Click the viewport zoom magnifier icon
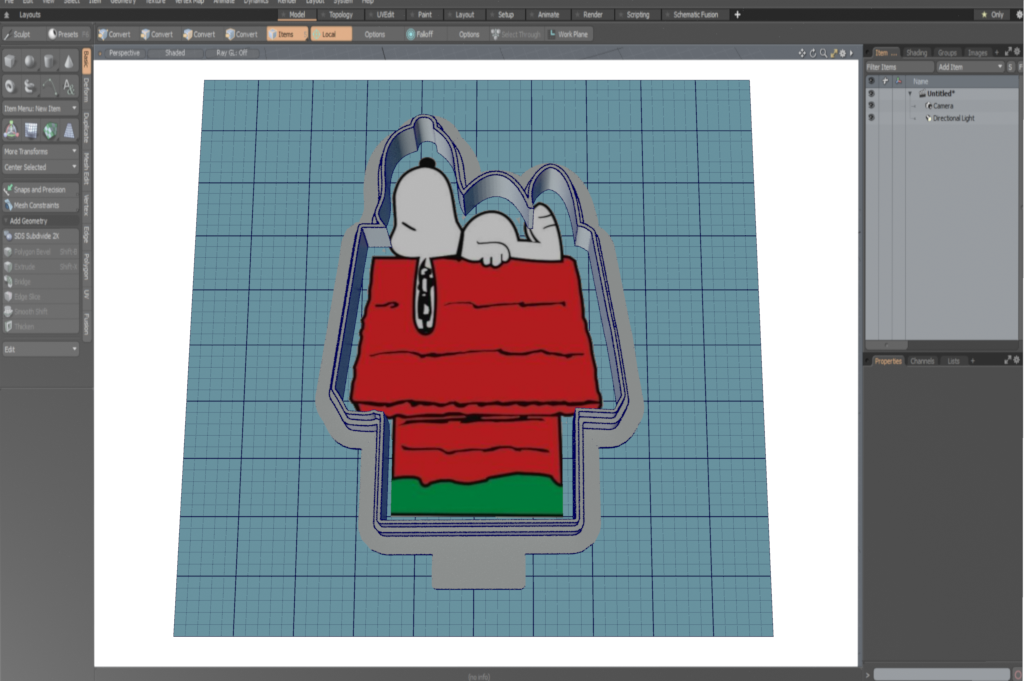The width and height of the screenshot is (1024, 681). pyautogui.click(x=822, y=52)
